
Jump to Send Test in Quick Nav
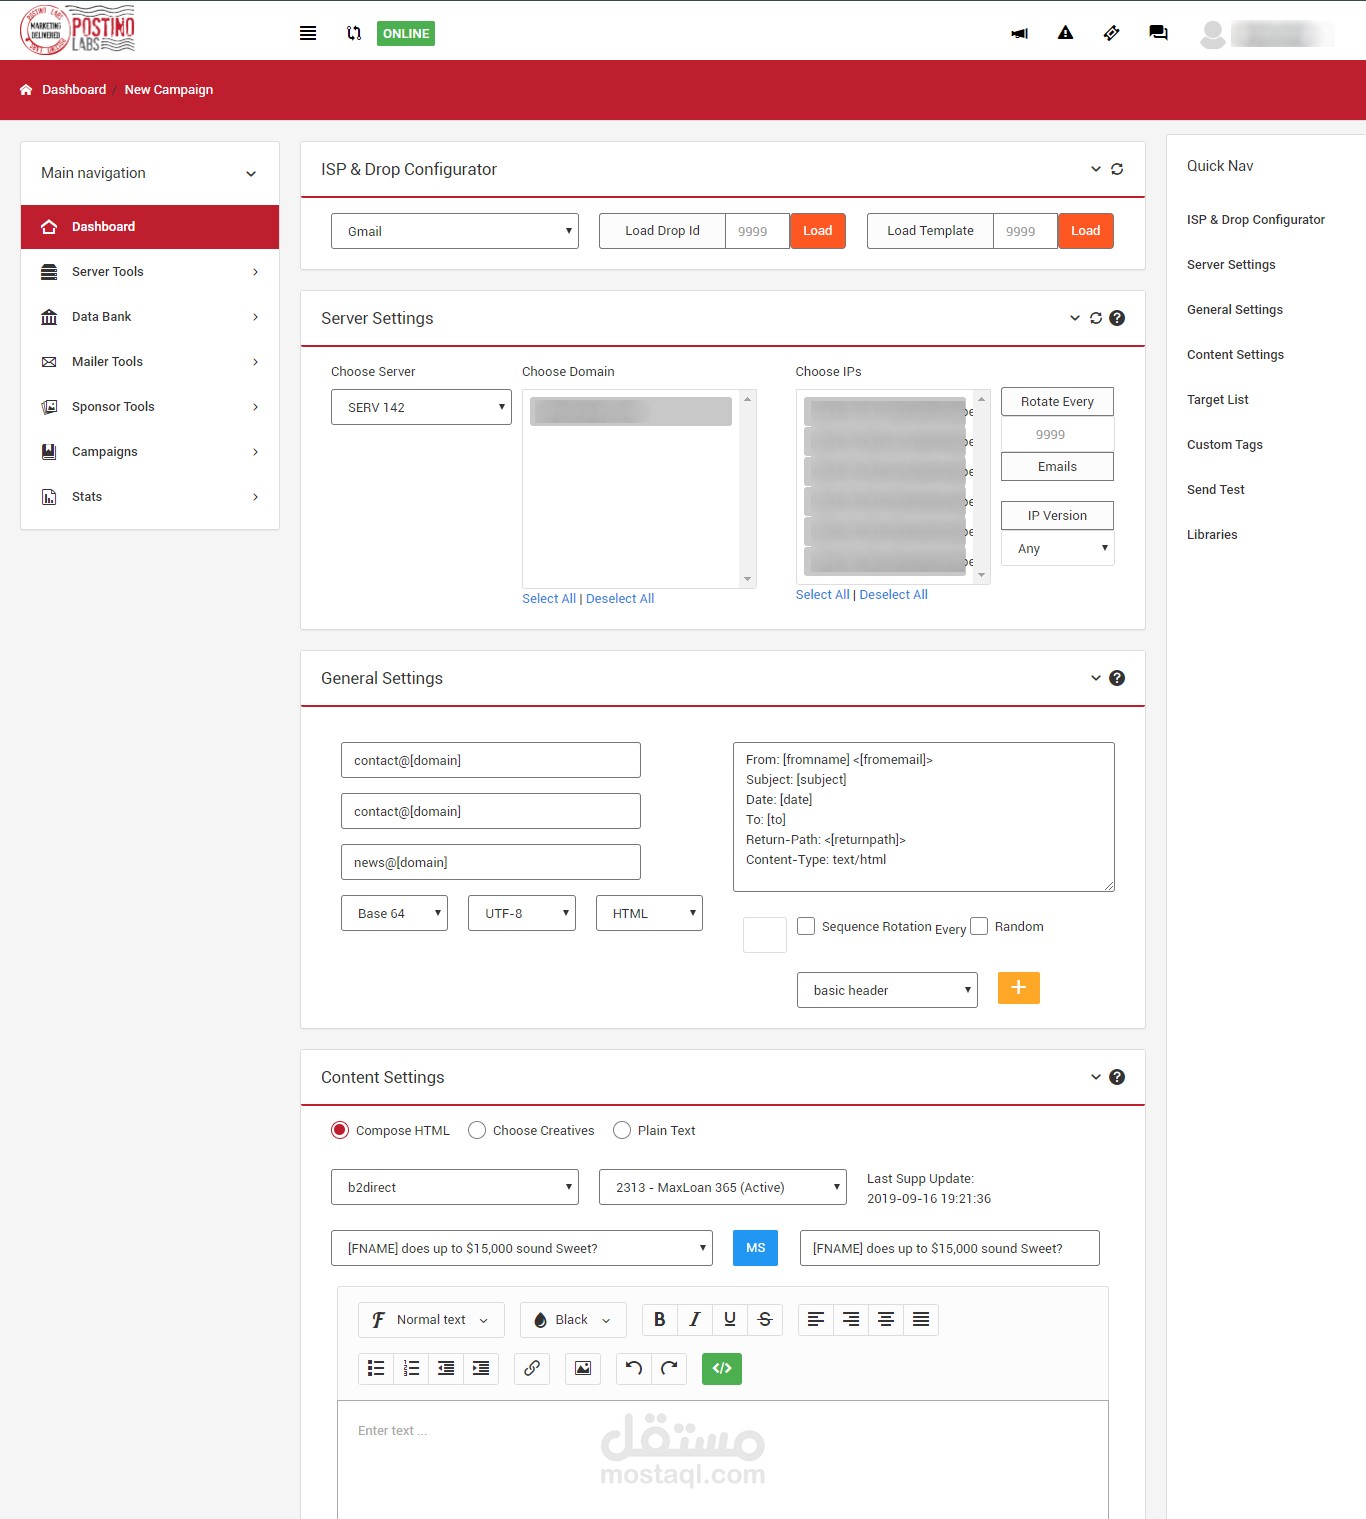click(x=1216, y=490)
